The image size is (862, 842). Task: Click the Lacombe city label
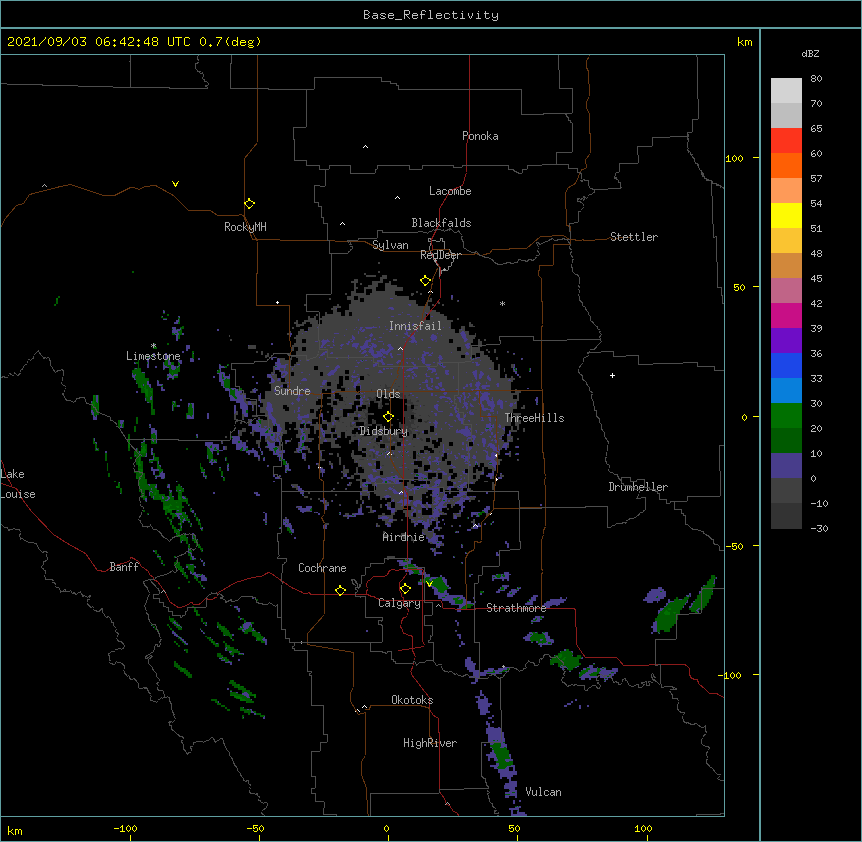coord(450,191)
